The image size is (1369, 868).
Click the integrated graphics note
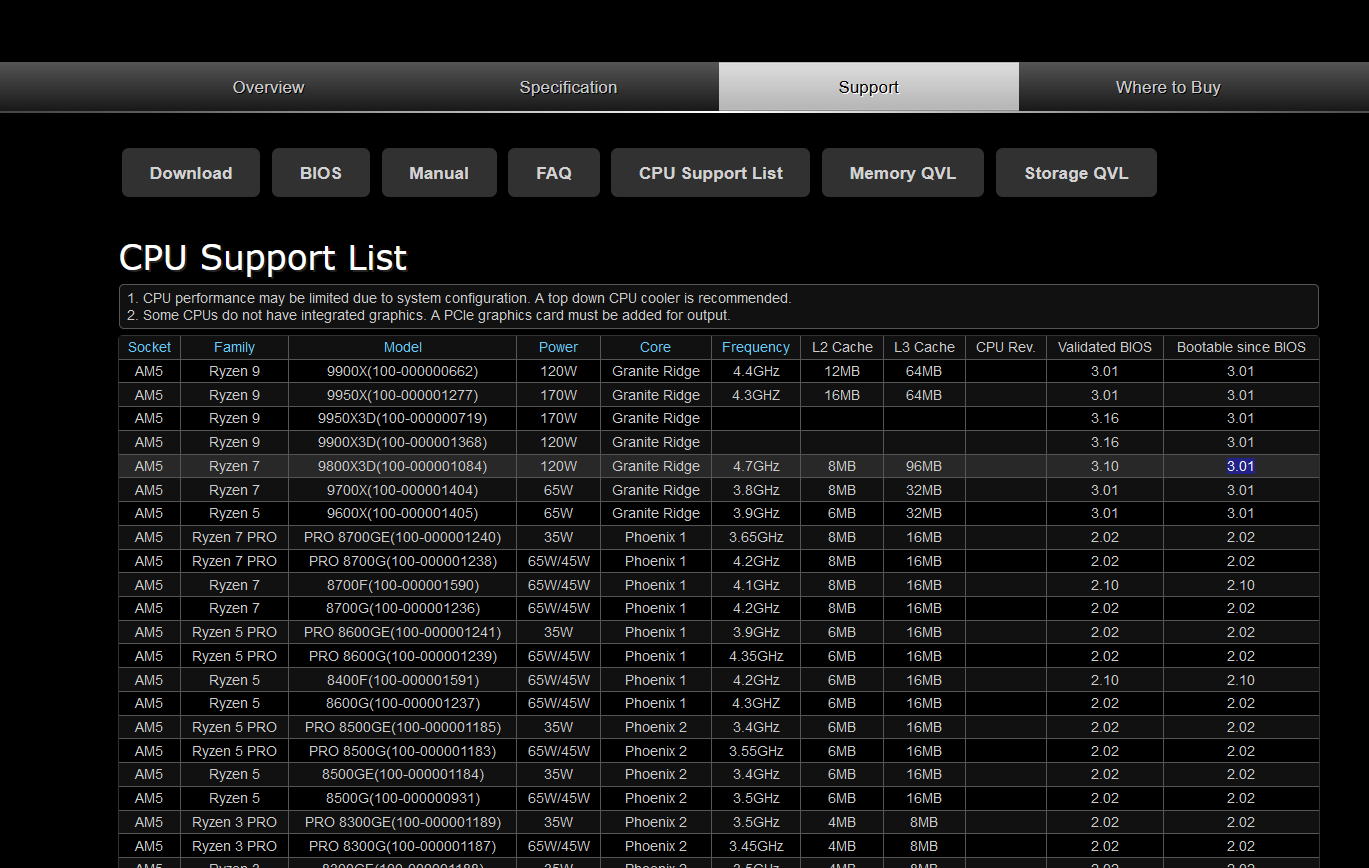click(x=429, y=315)
